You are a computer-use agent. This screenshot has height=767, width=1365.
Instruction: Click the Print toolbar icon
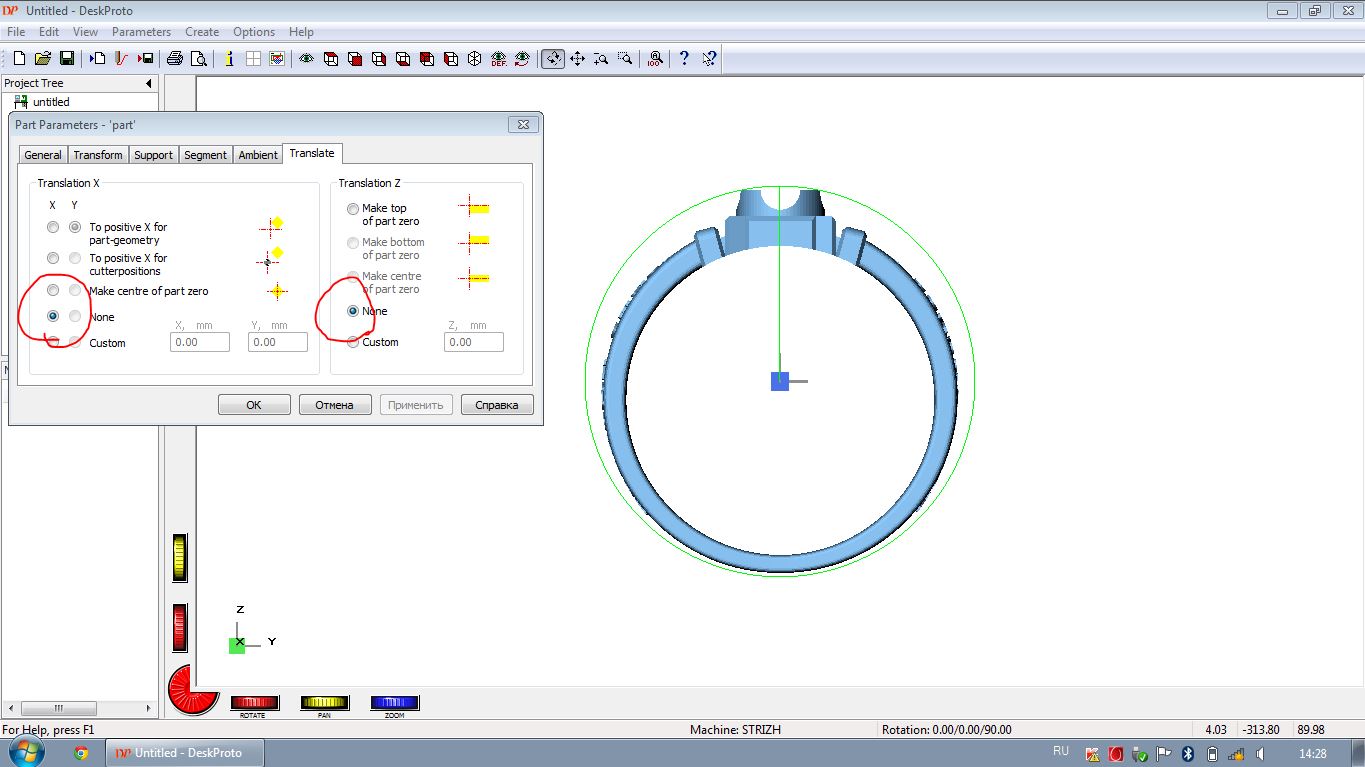tap(175, 59)
